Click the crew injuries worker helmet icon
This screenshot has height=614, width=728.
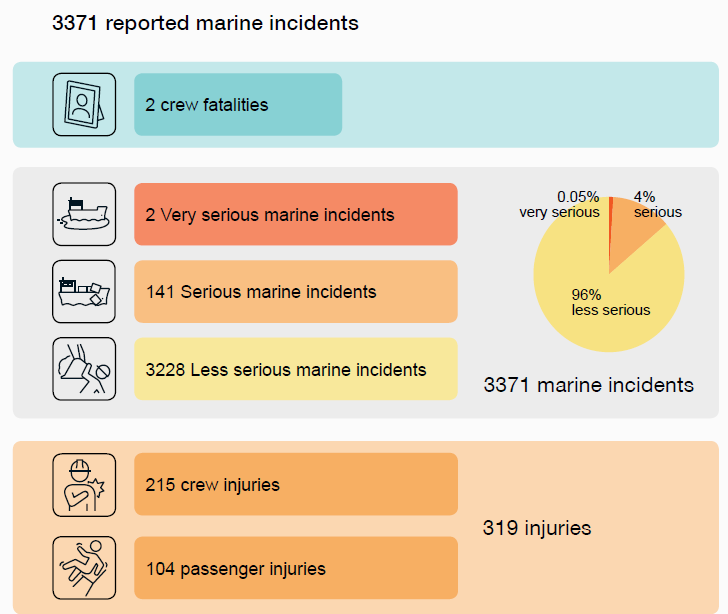pos(84,485)
